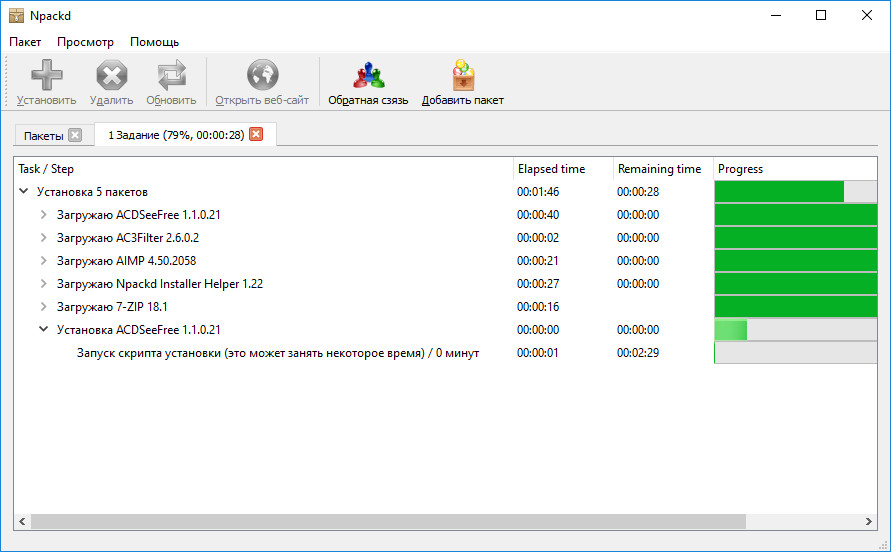891x552 pixels.
Task: Maximize the Npackd window
Action: 821,15
